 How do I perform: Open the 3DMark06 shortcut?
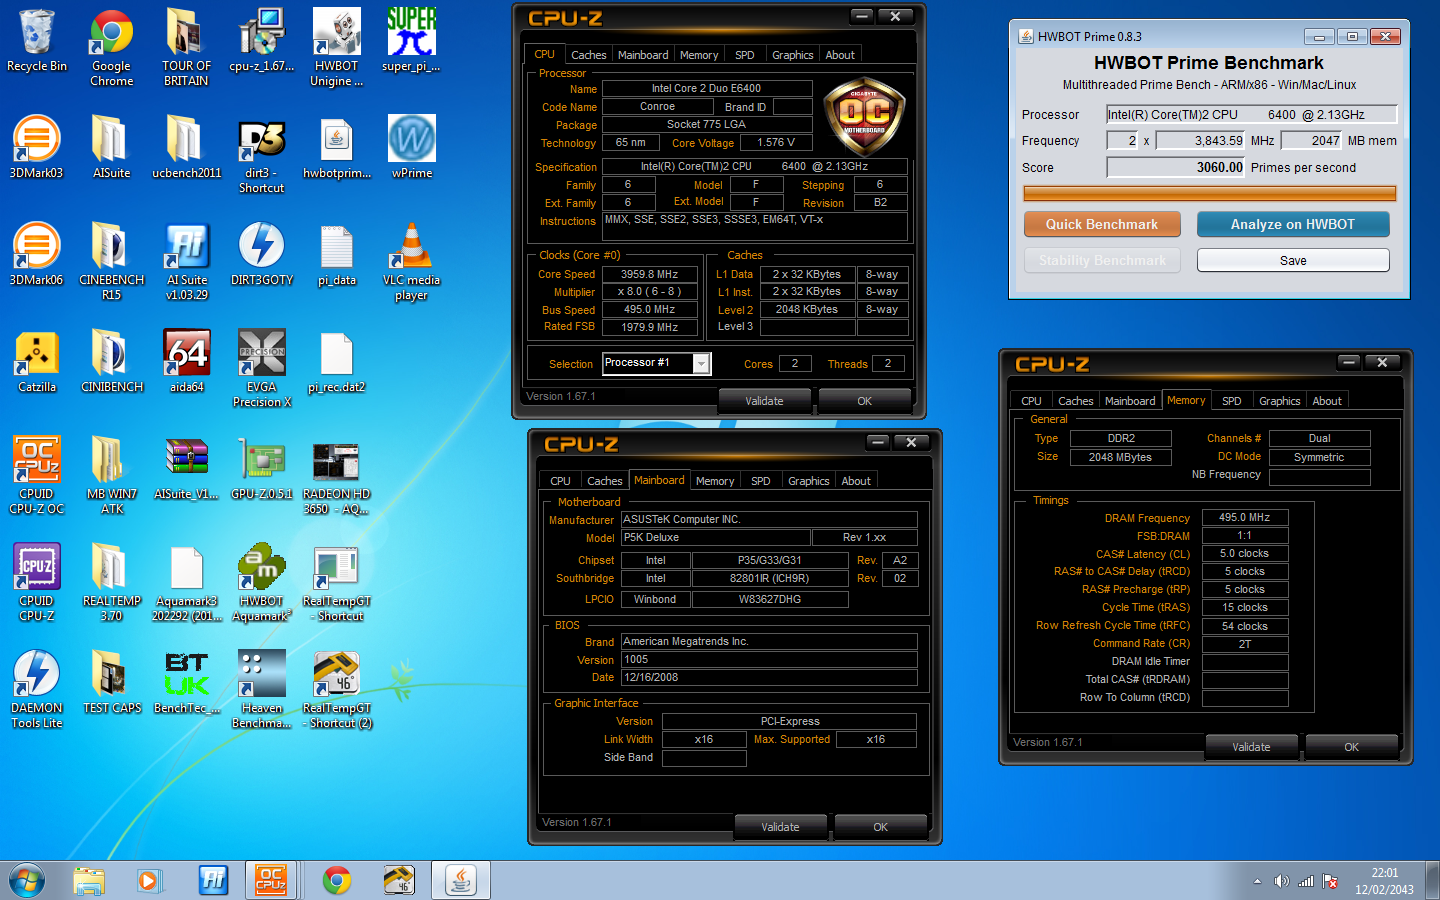[x=37, y=255]
